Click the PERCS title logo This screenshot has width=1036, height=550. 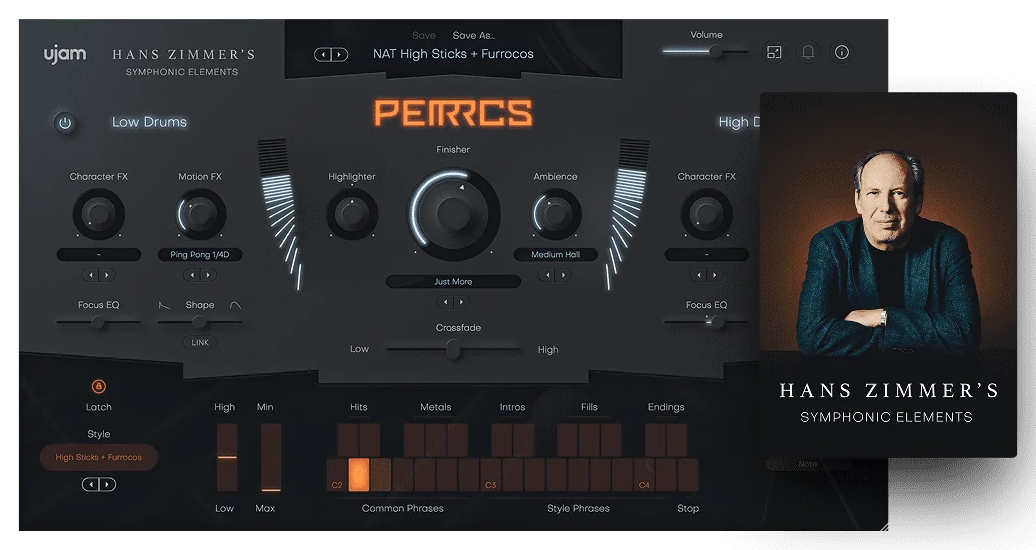(x=453, y=113)
